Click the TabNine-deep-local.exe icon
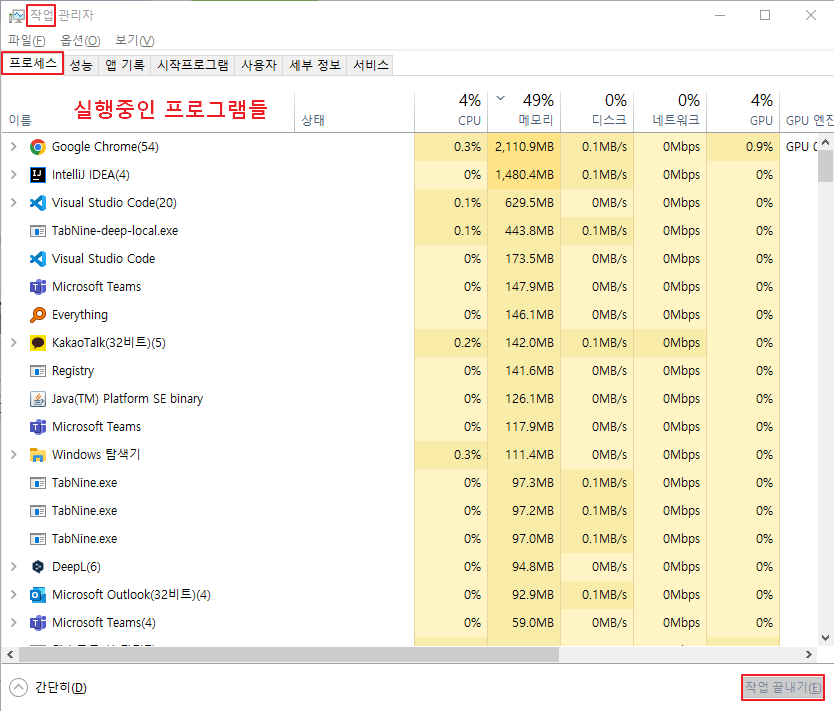This screenshot has height=711, width=834. point(38,231)
